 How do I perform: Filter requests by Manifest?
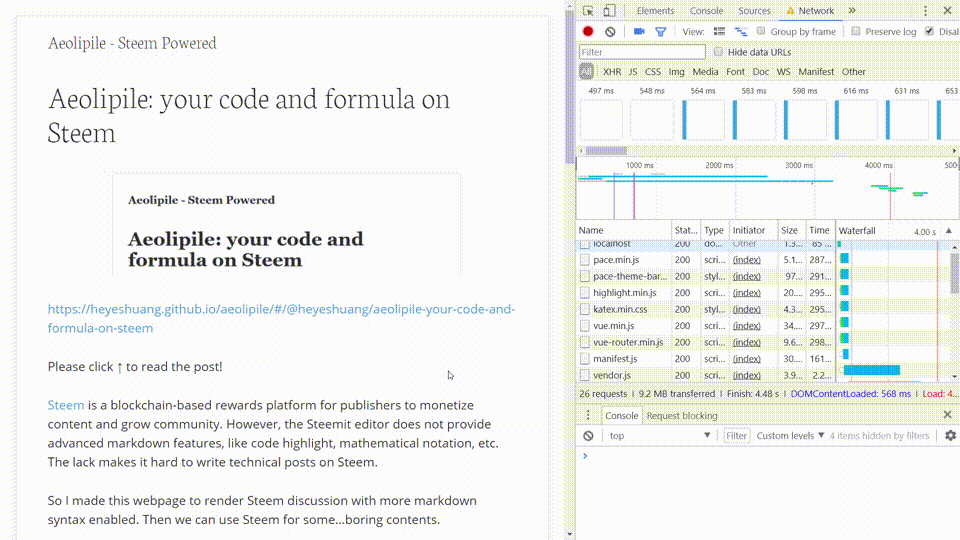click(816, 72)
